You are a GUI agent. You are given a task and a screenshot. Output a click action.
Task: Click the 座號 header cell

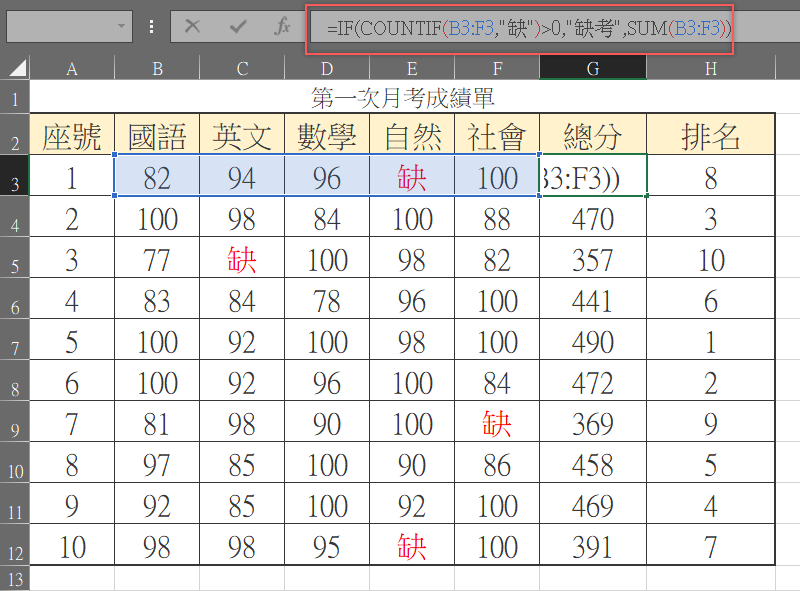click(72, 136)
